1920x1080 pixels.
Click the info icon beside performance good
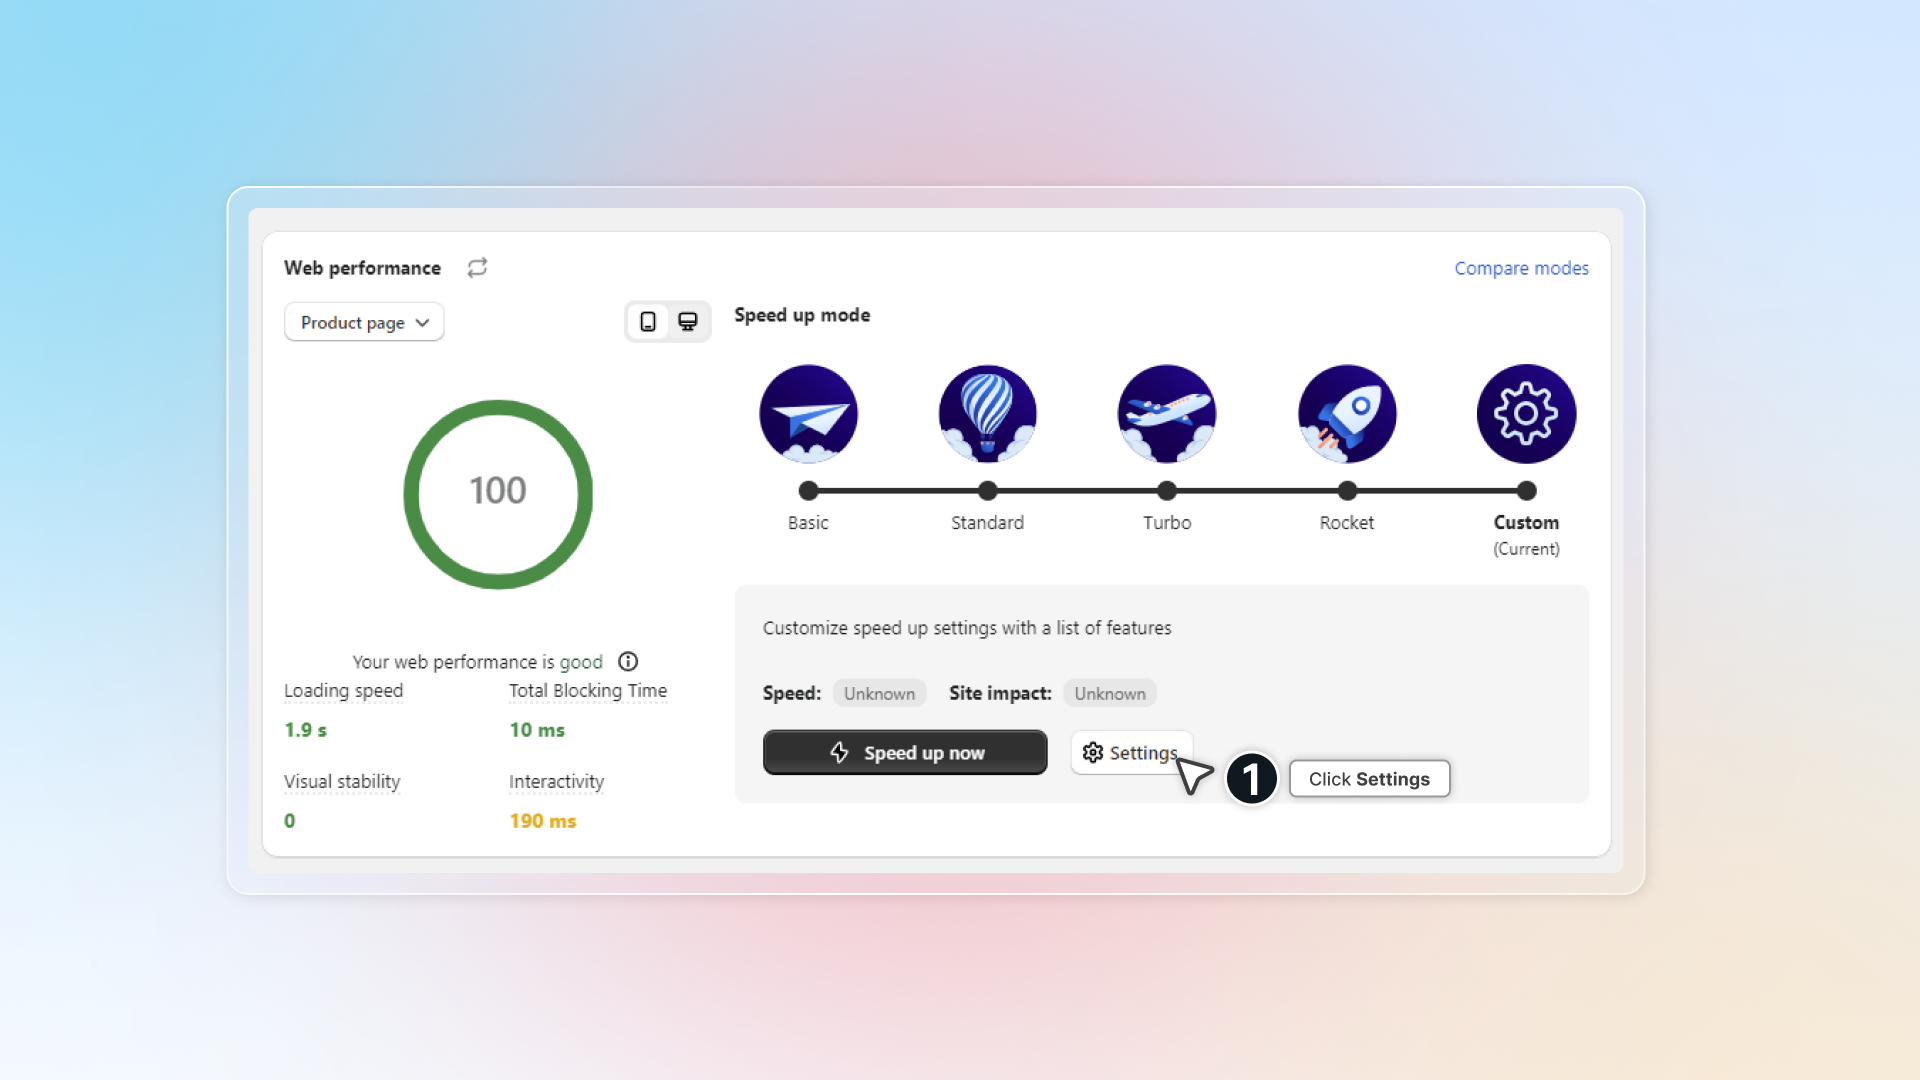(628, 661)
